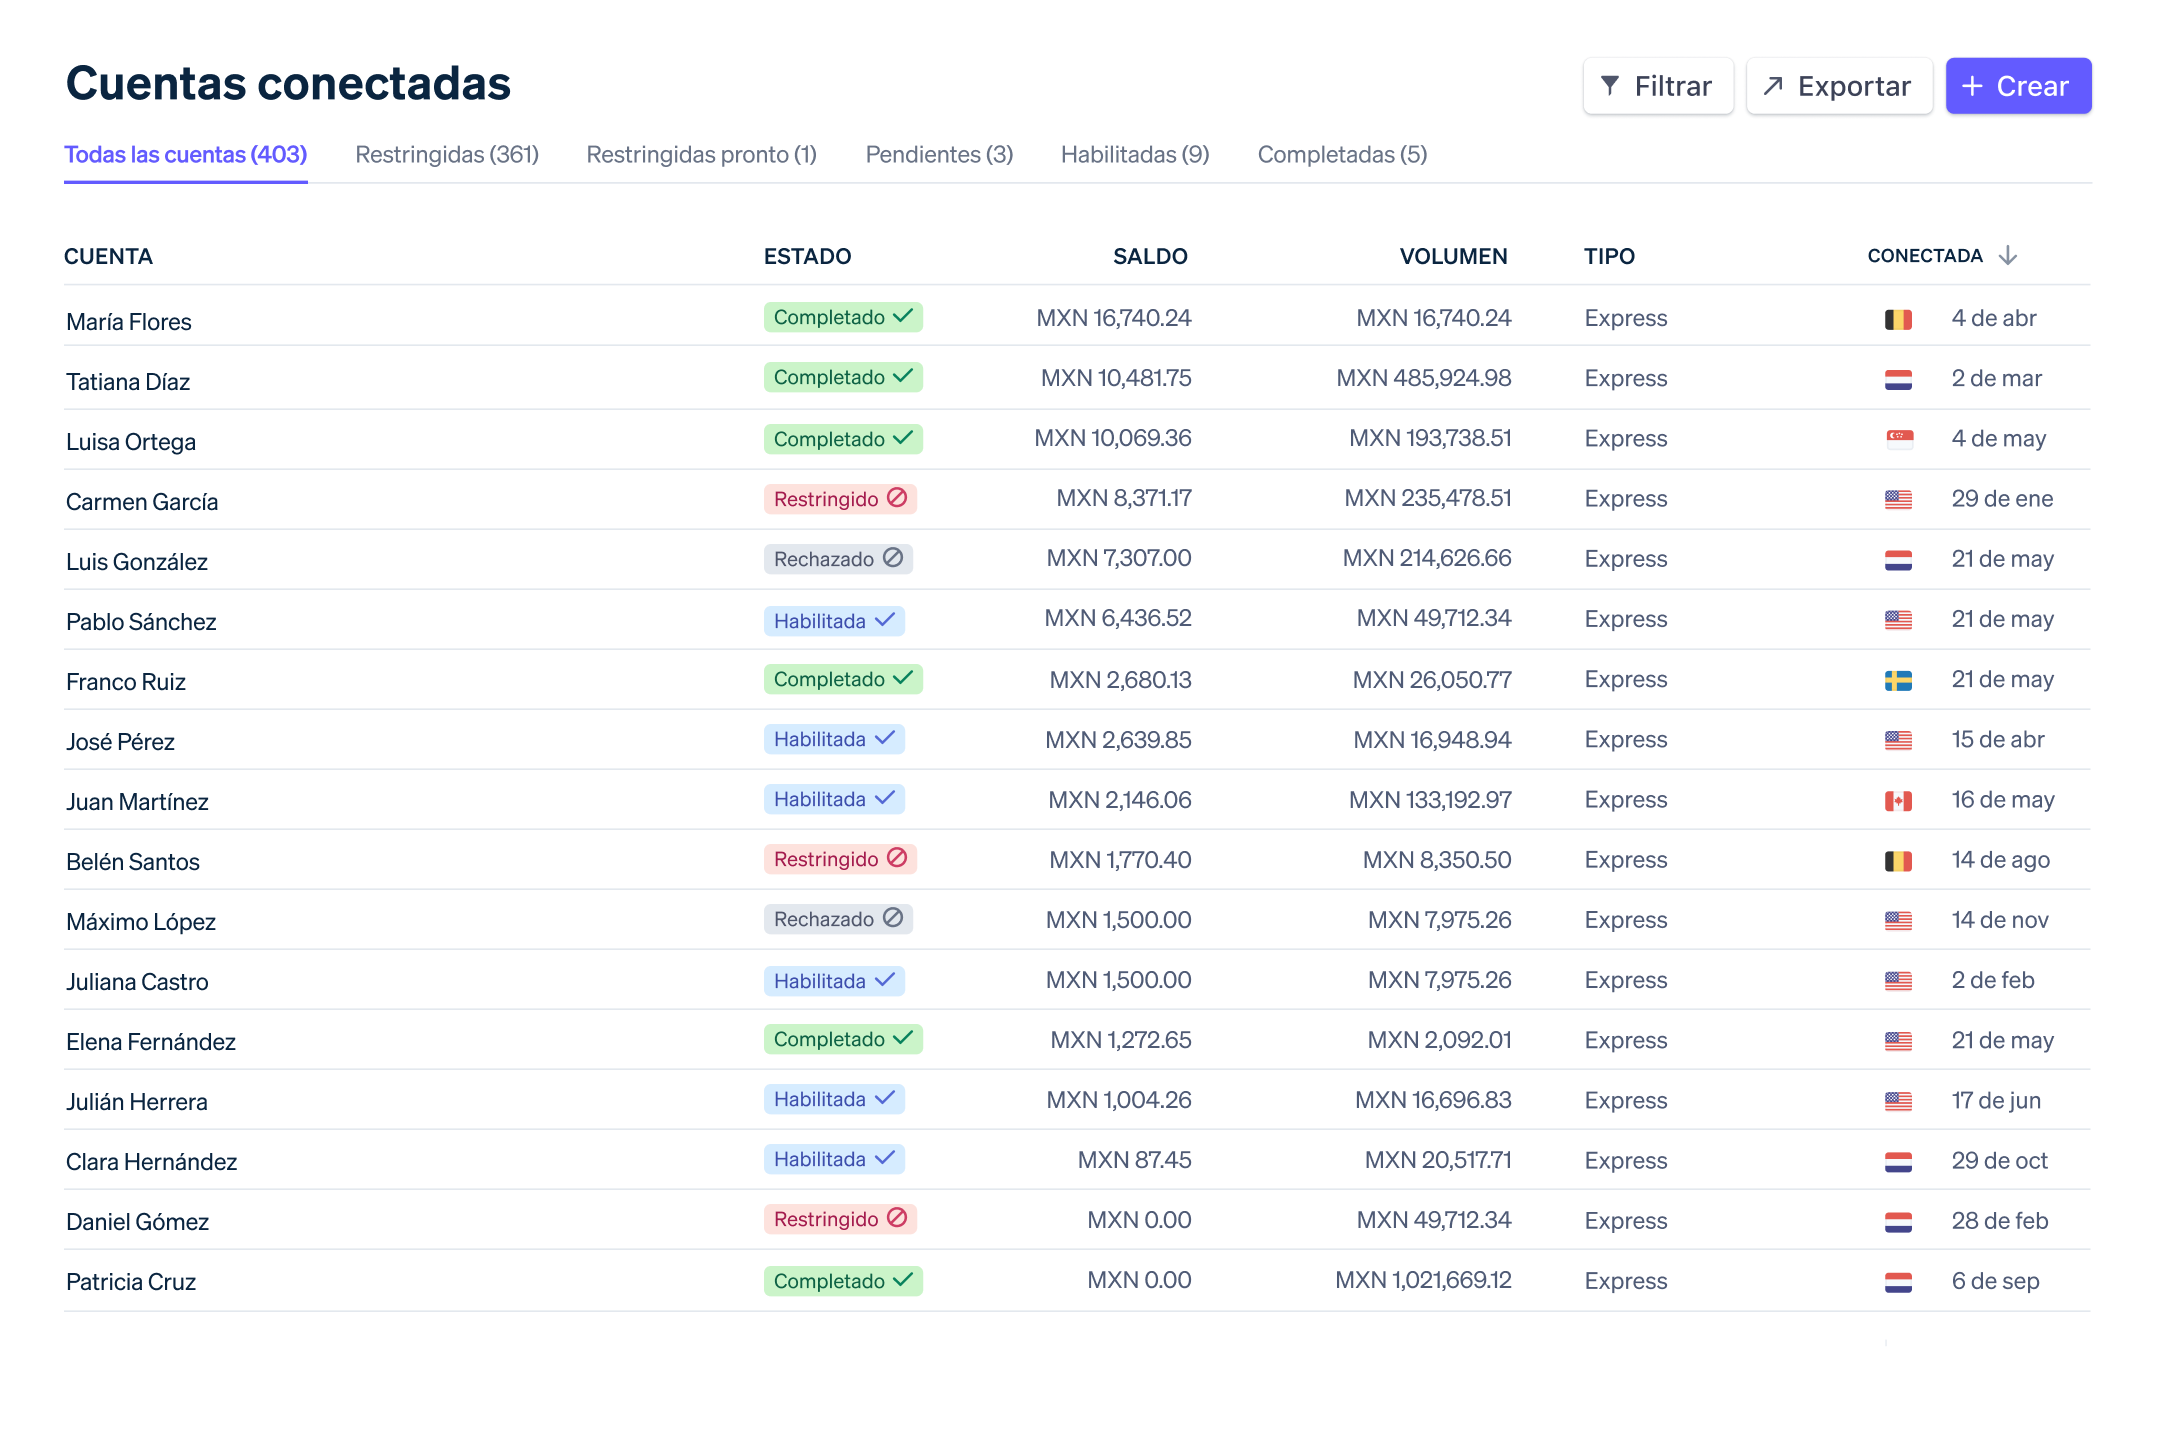This screenshot has height=1448, width=2158.
Task: Click the Netherlands flag in Patricia Cruz row
Action: click(x=1898, y=1281)
